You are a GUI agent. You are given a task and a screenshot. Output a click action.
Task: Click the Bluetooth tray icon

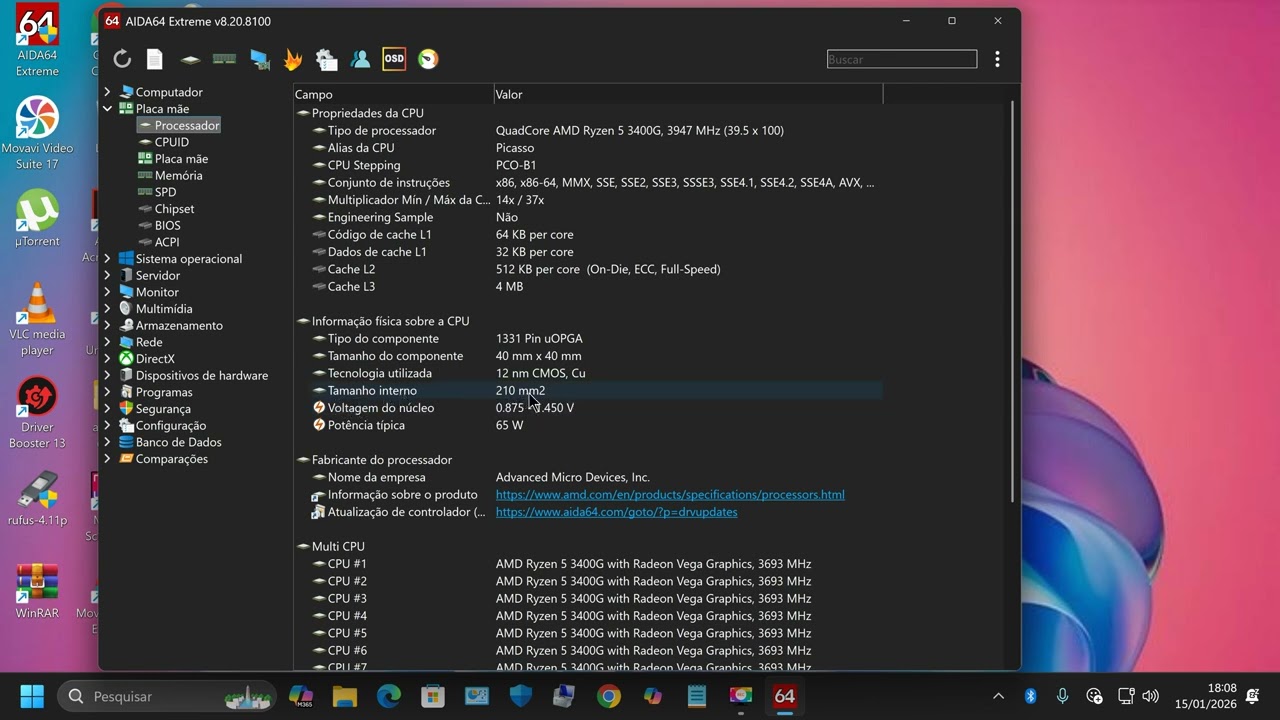tap(1030, 696)
